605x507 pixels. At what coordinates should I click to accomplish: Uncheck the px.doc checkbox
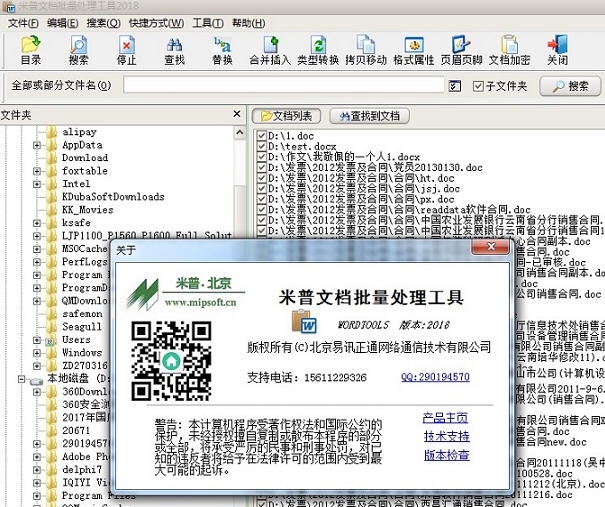click(x=262, y=199)
